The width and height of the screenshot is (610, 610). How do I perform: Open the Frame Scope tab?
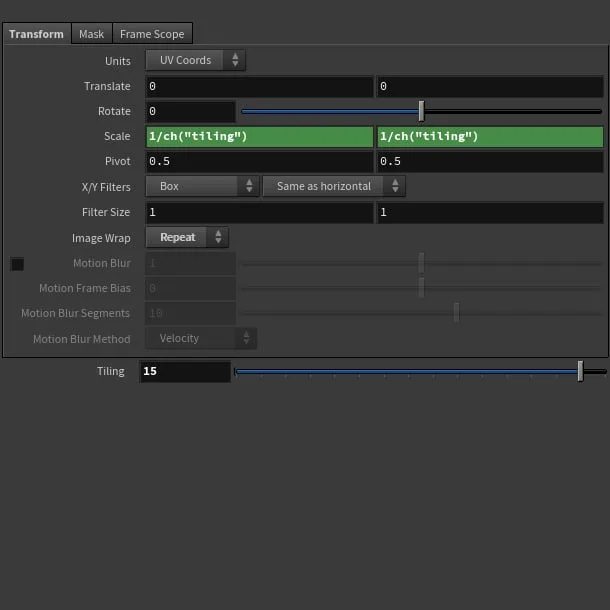152,34
